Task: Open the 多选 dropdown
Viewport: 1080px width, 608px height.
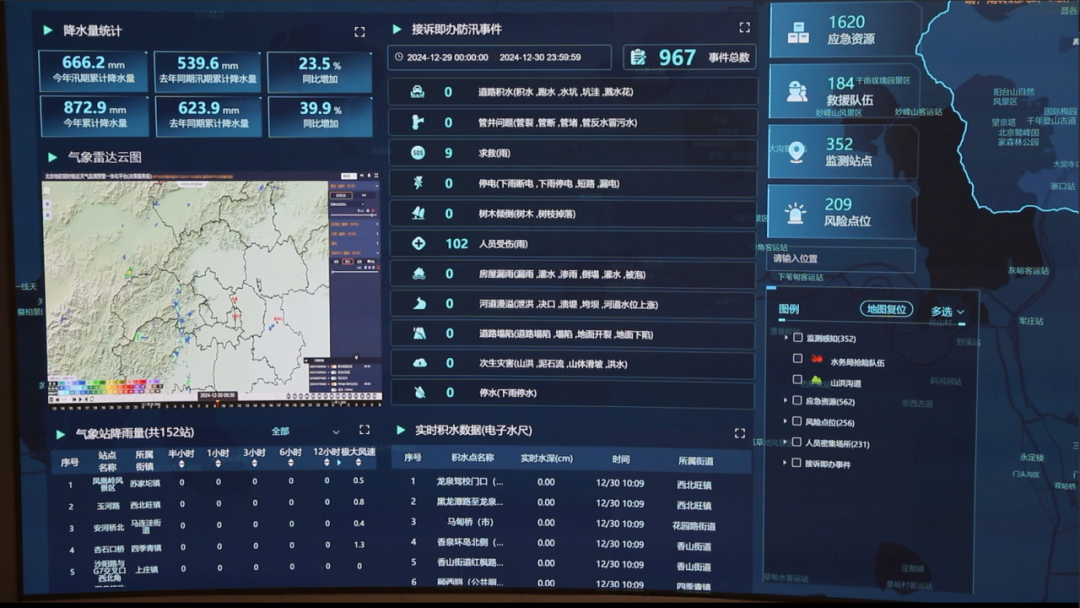Action: click(948, 312)
